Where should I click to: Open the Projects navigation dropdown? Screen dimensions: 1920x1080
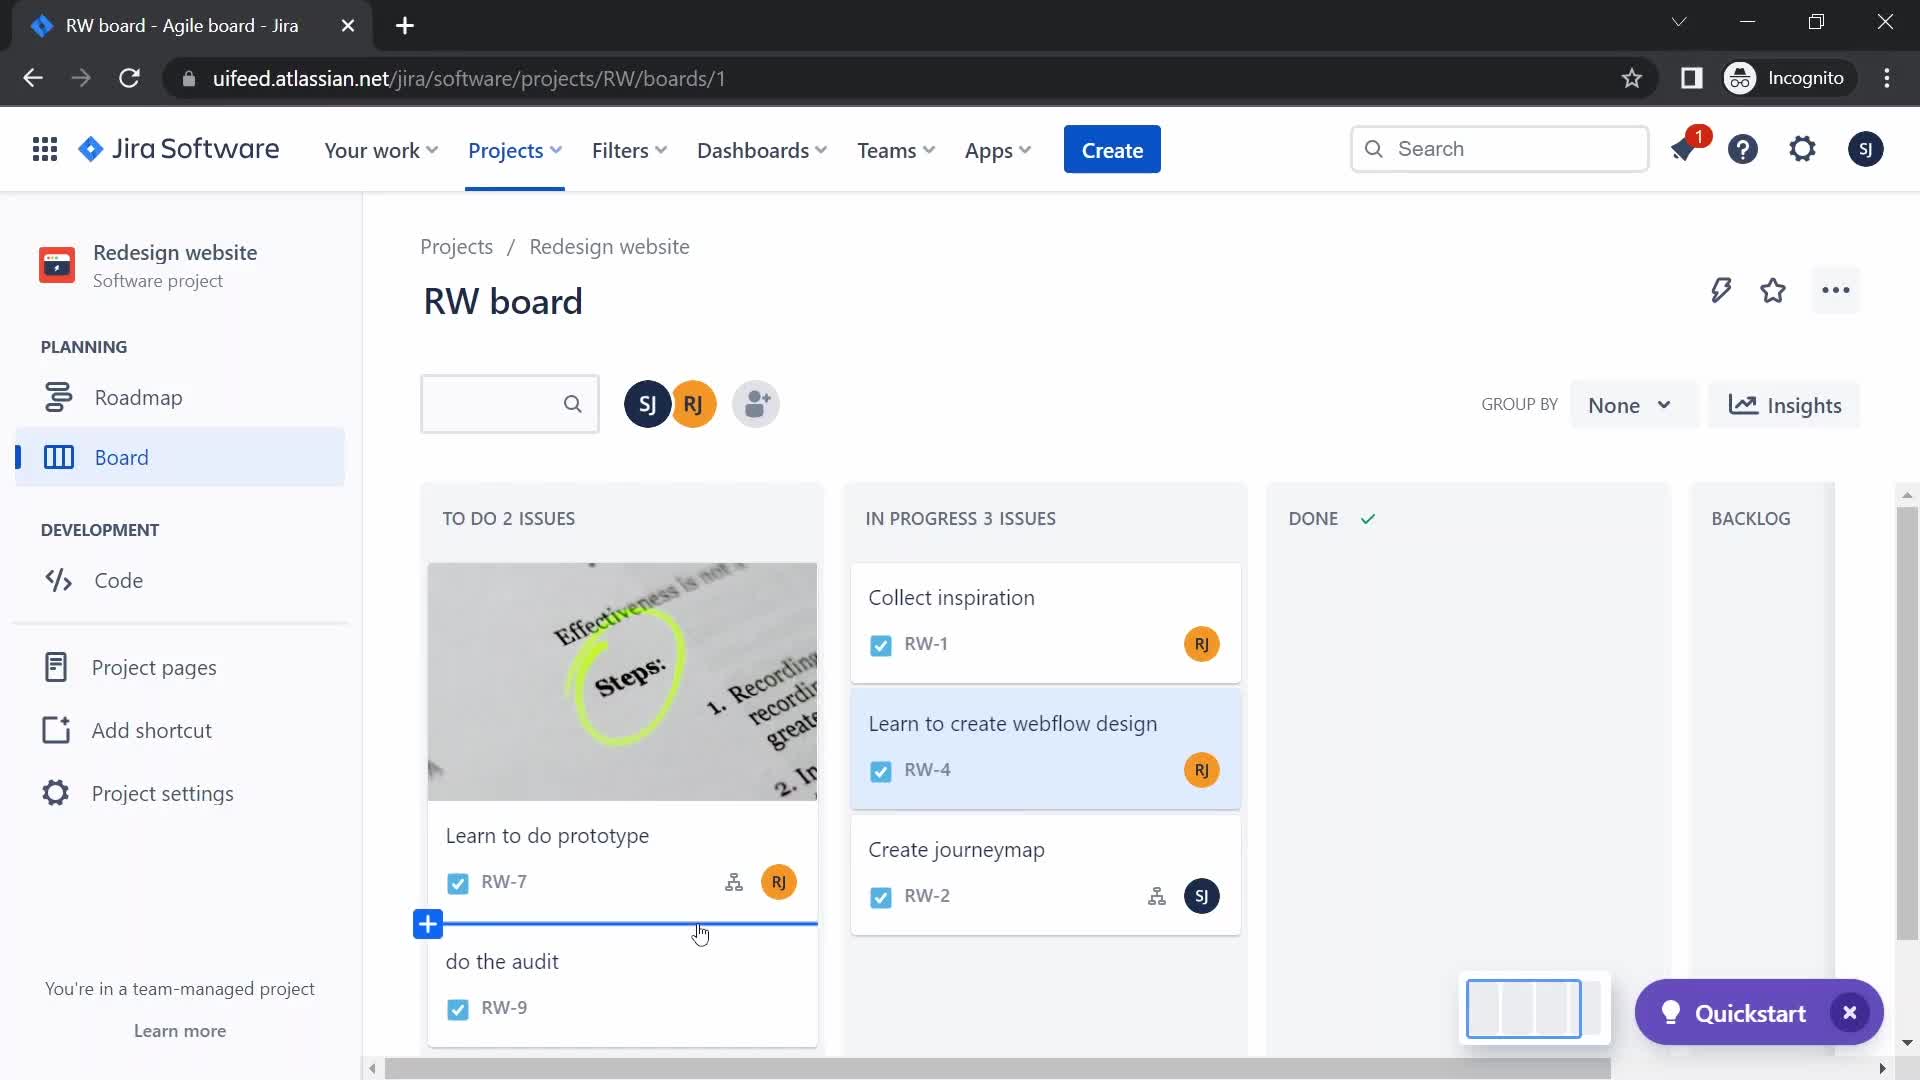[514, 149]
